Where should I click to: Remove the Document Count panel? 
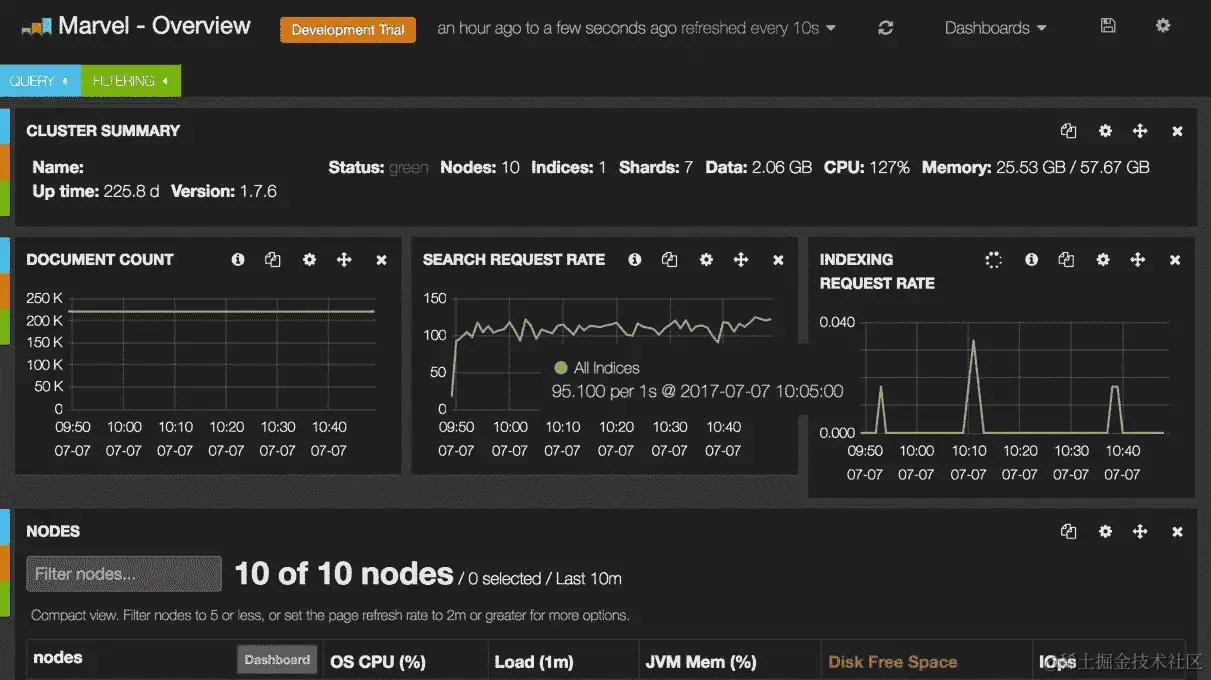pyautogui.click(x=381, y=260)
